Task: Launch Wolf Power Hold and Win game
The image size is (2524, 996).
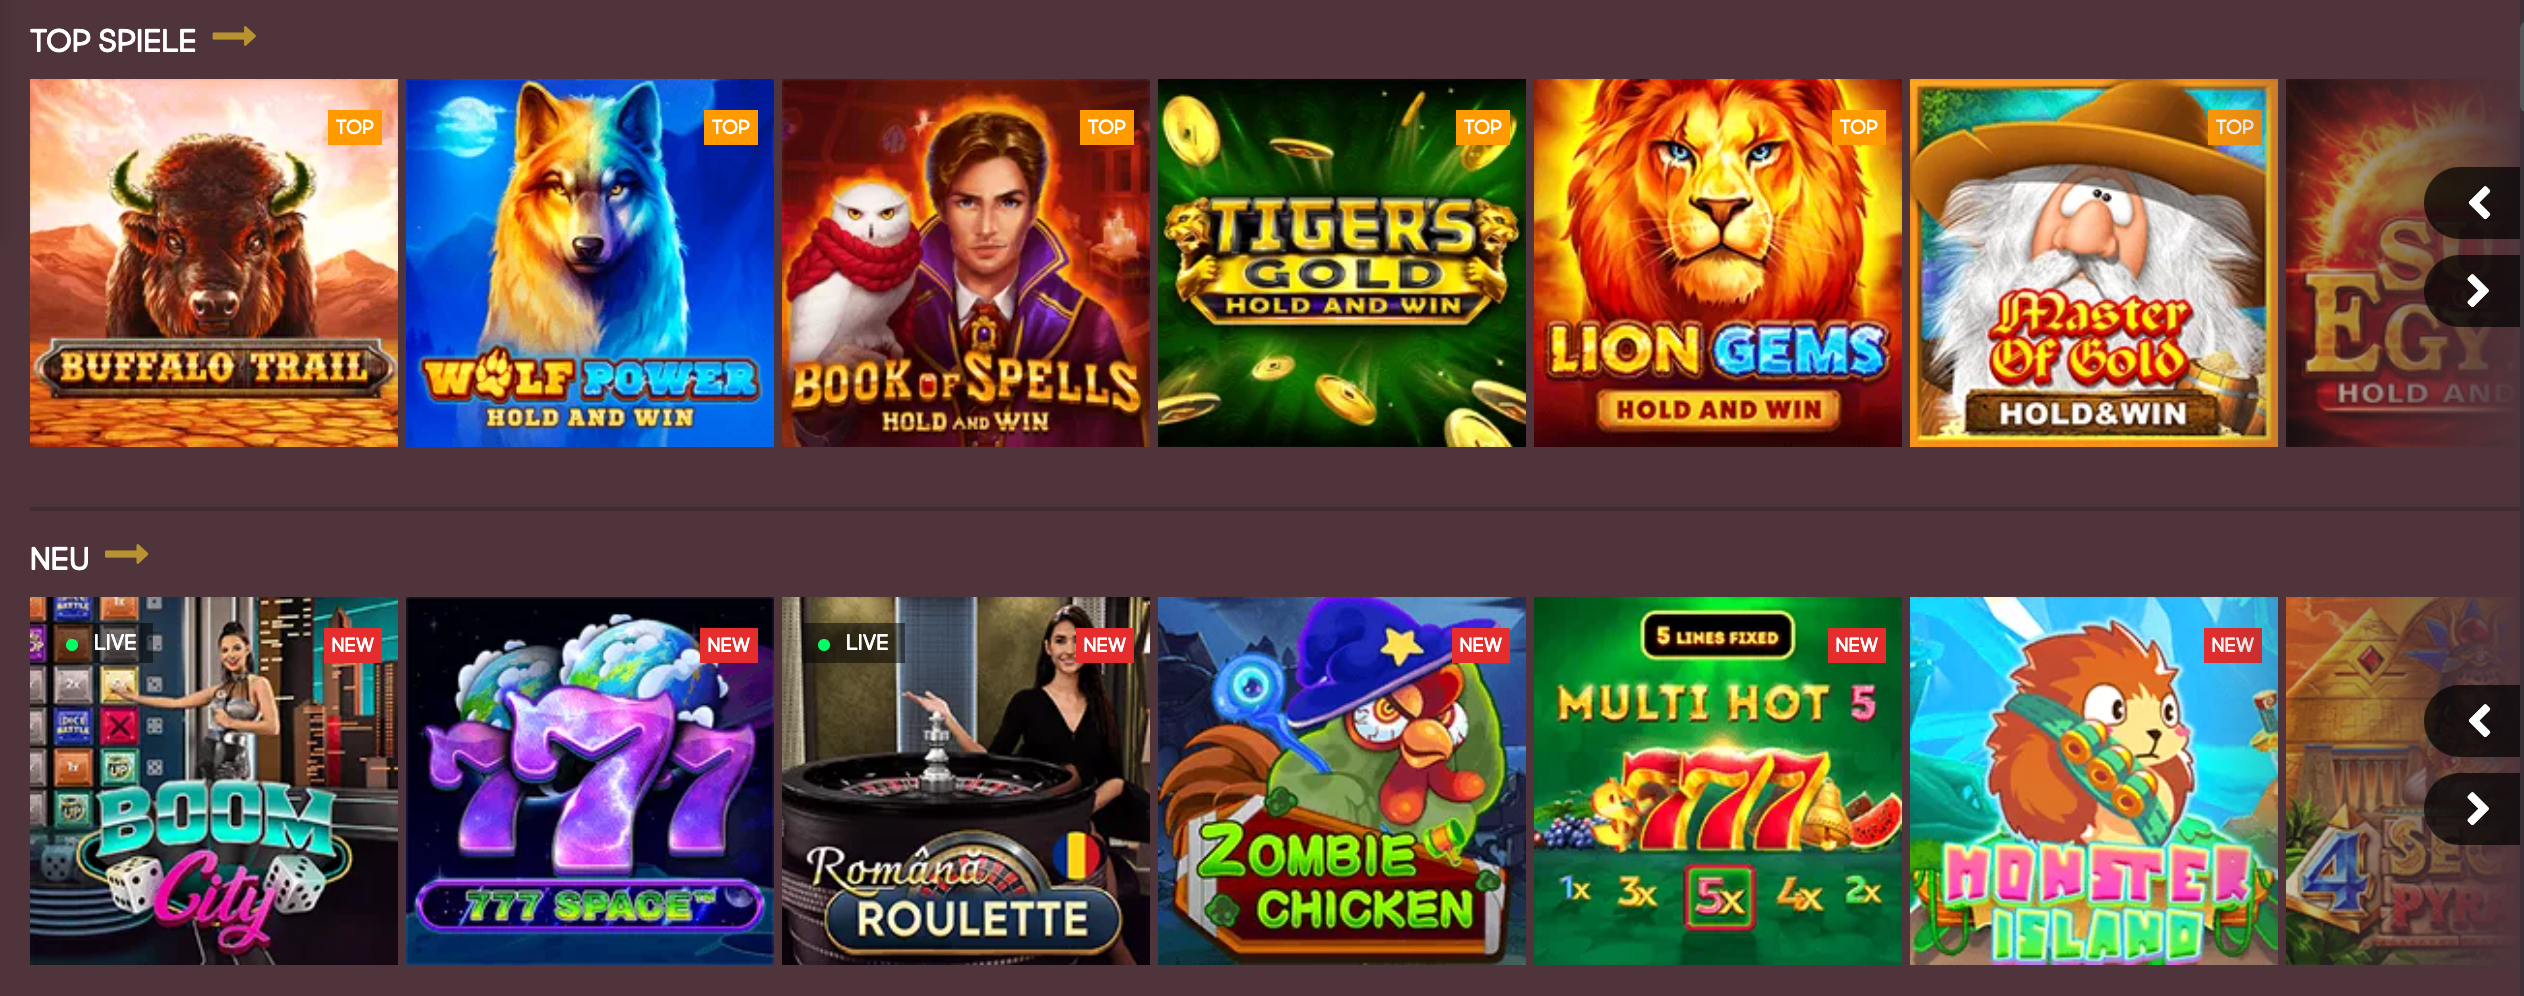Action: (590, 263)
